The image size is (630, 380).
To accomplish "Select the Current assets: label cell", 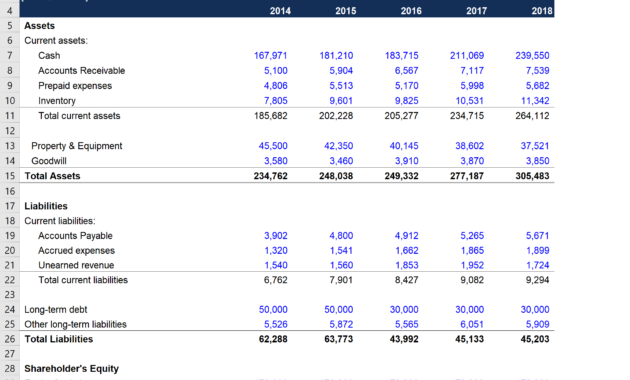I will click(56, 41).
